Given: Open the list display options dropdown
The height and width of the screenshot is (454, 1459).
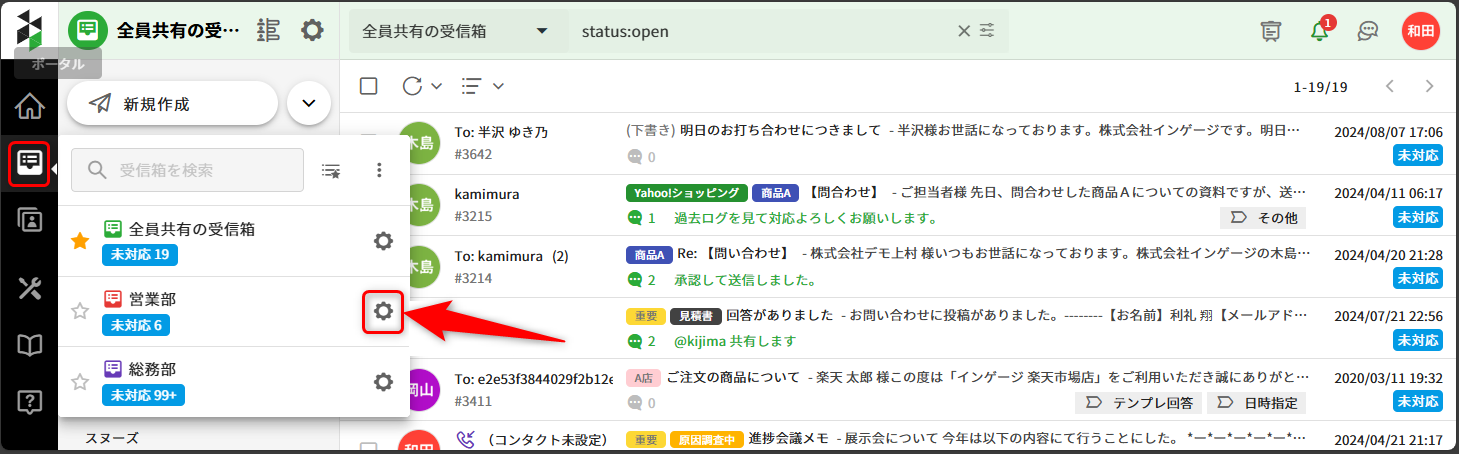Looking at the screenshot, I should (x=482, y=86).
